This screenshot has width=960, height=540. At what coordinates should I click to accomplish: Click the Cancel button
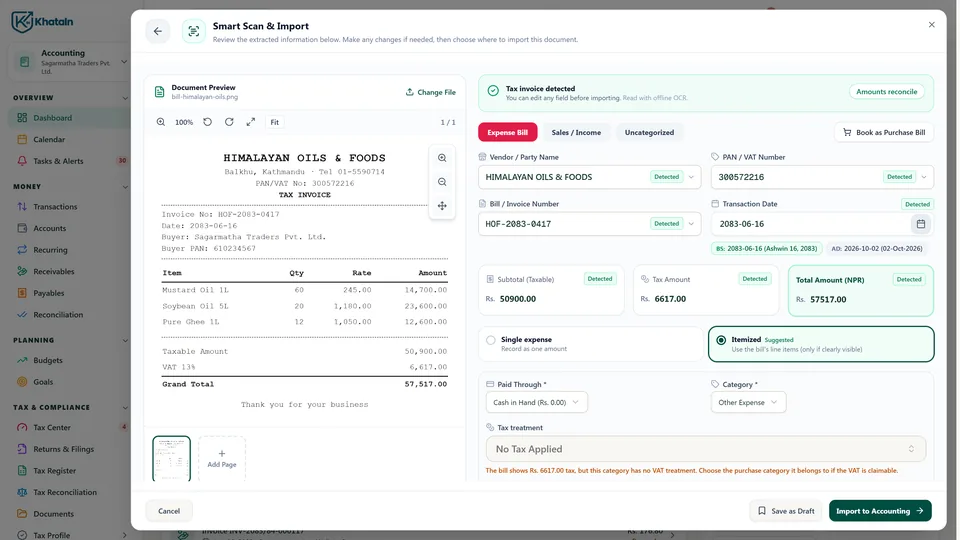pyautogui.click(x=169, y=511)
